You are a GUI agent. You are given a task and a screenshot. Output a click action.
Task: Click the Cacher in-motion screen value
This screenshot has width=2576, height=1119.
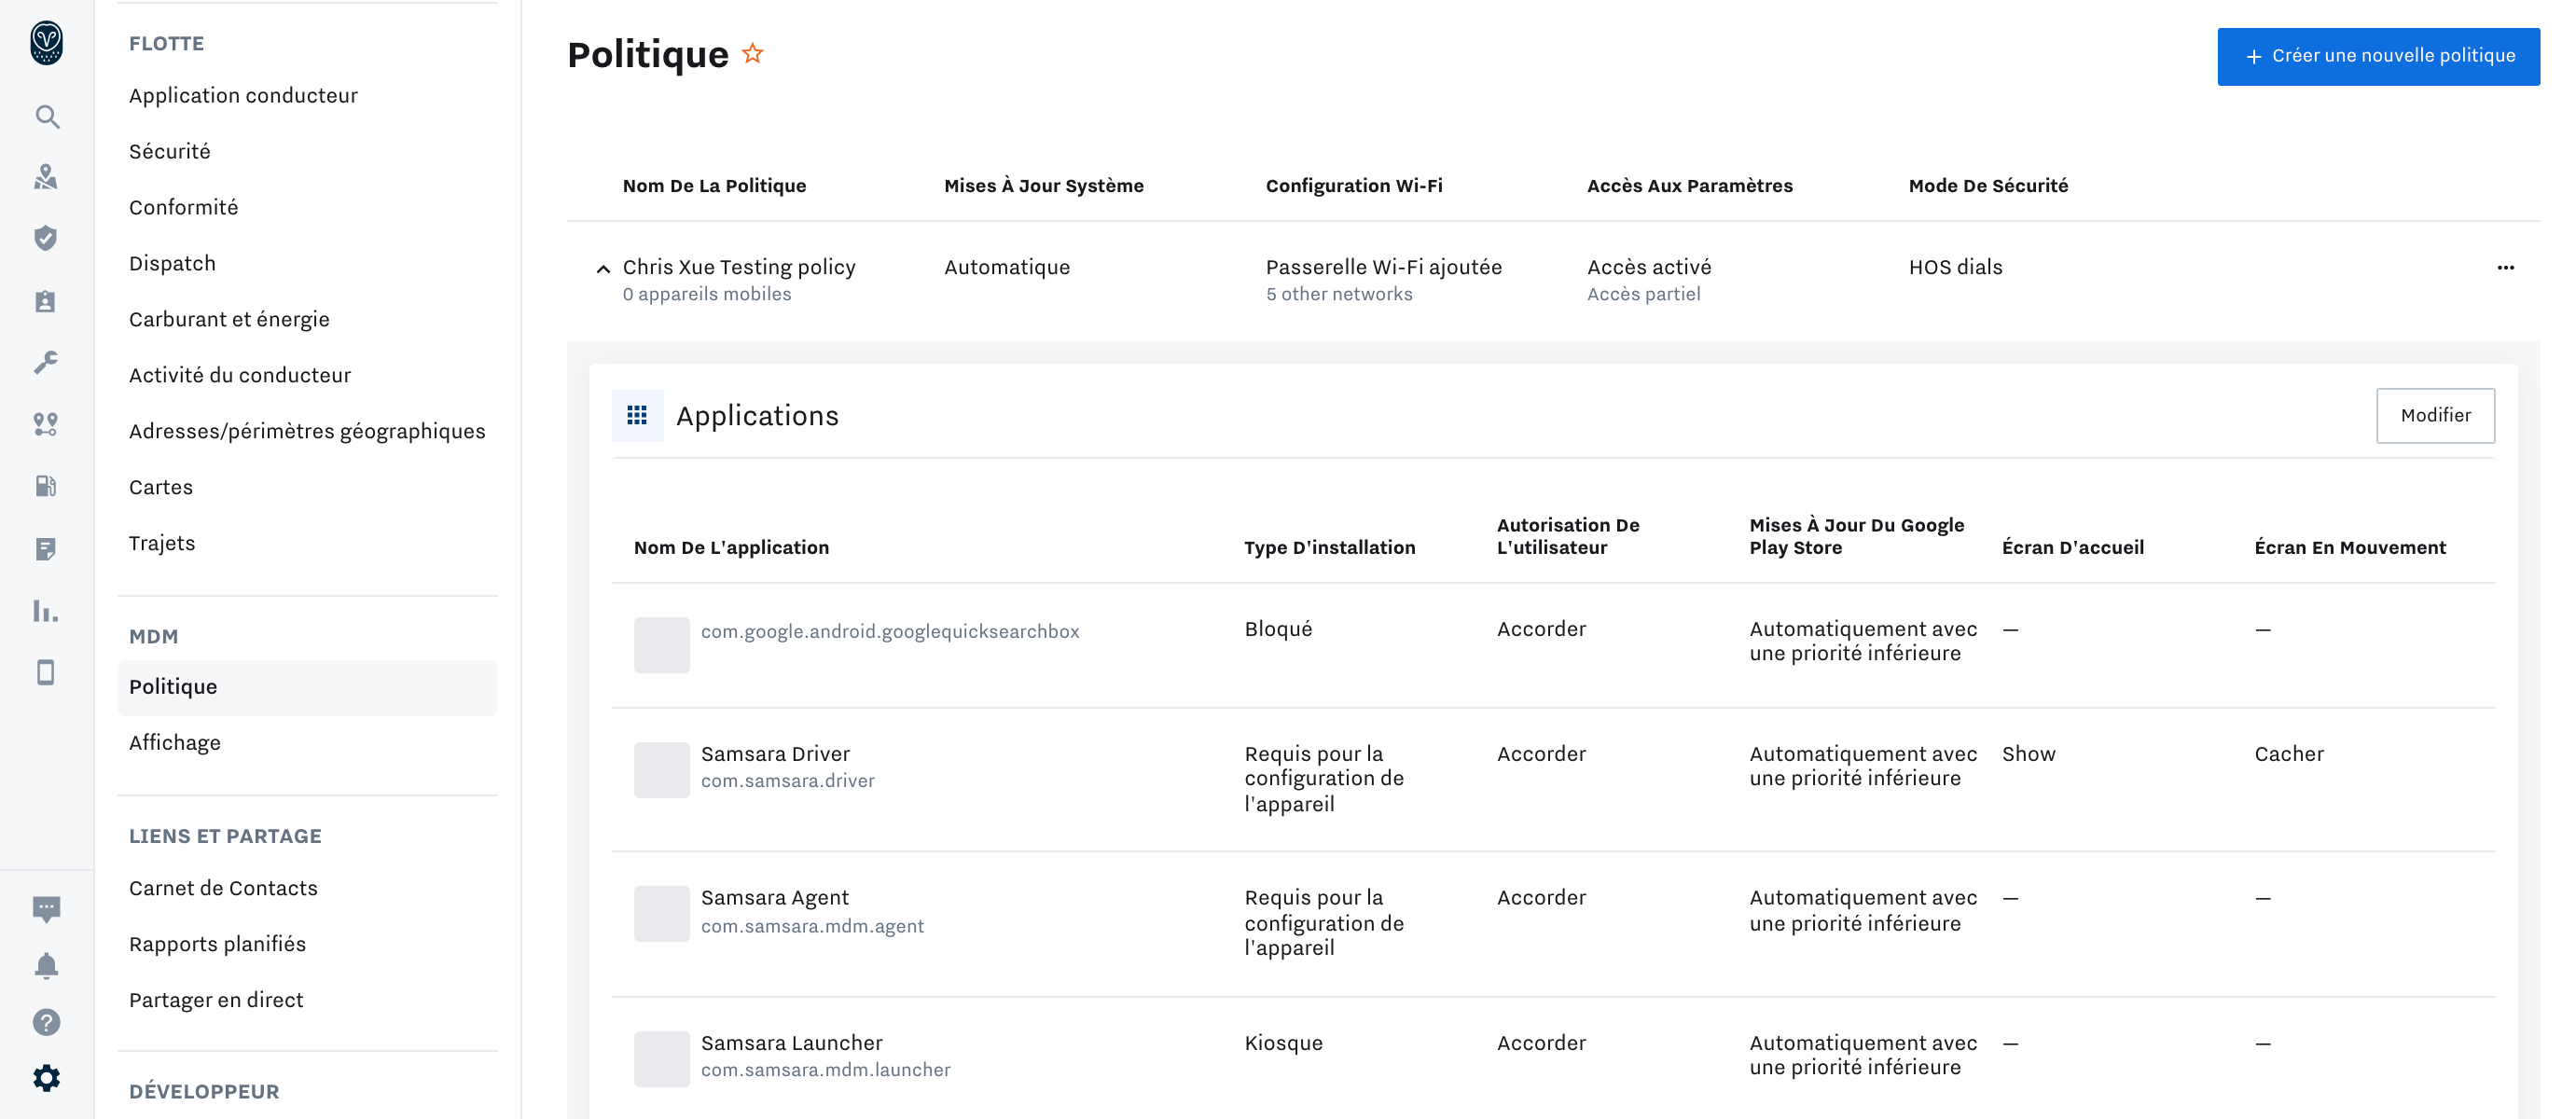coord(2289,754)
